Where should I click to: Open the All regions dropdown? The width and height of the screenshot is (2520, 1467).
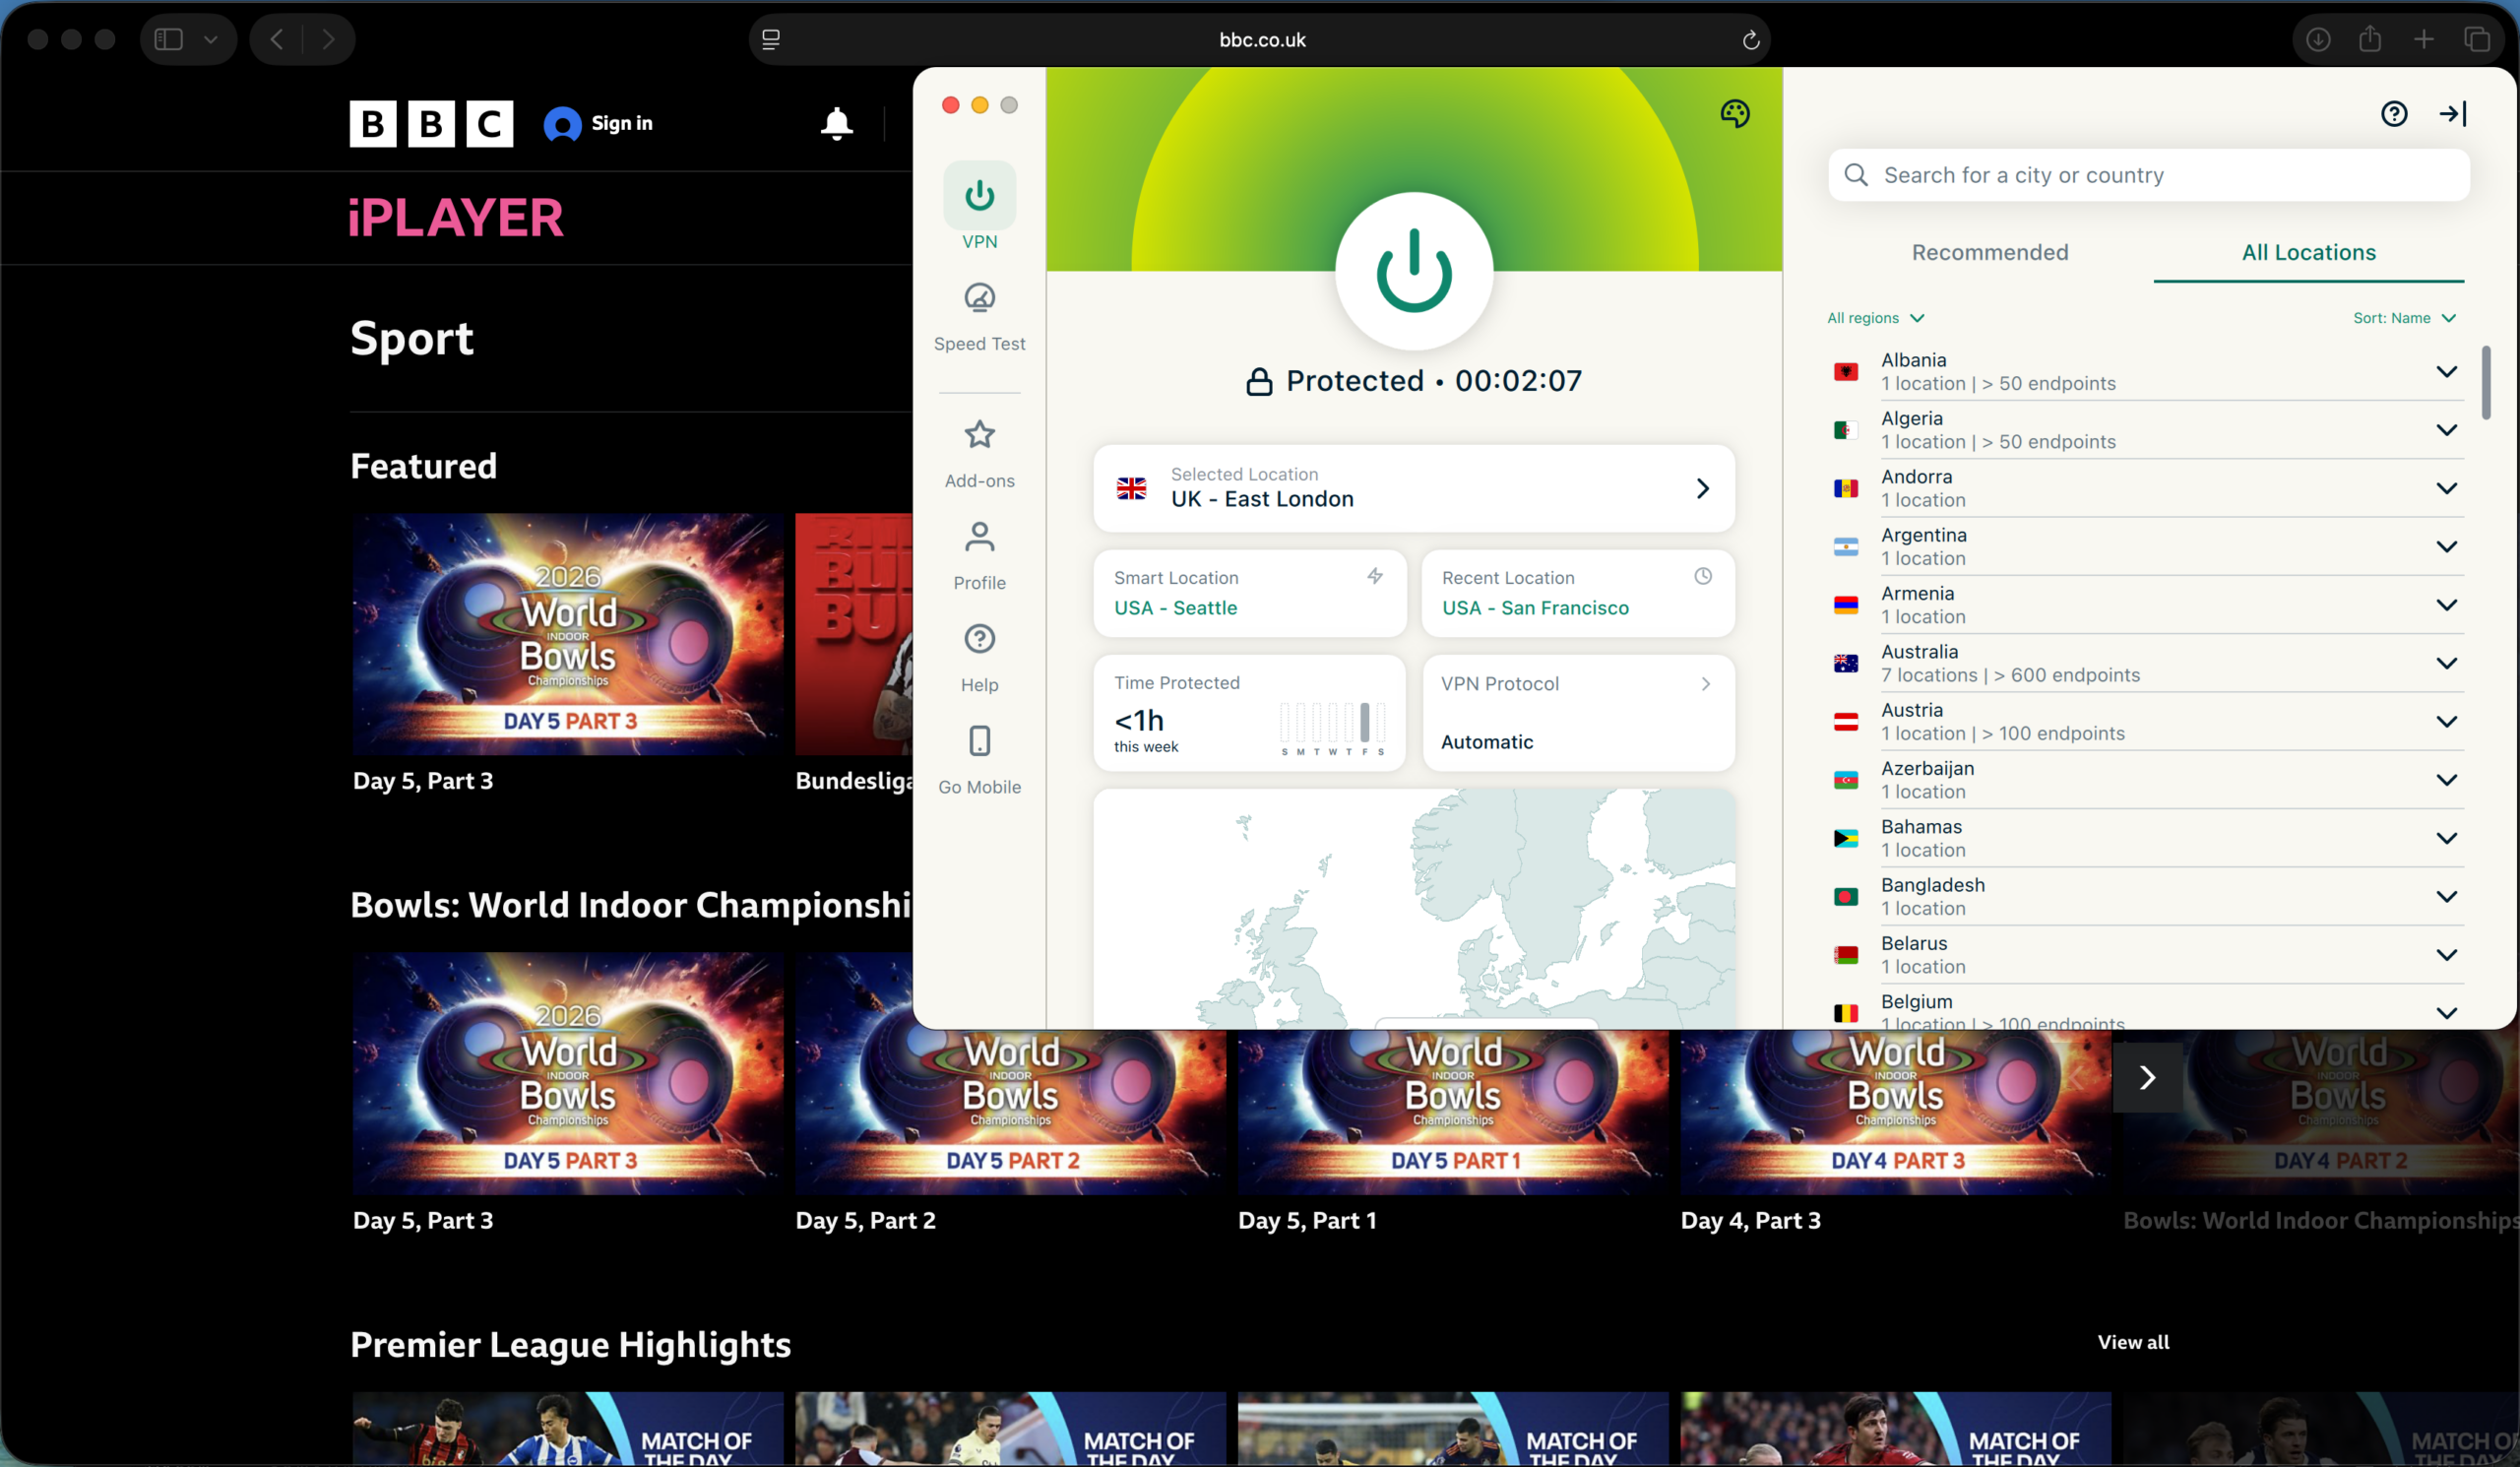(x=1875, y=318)
